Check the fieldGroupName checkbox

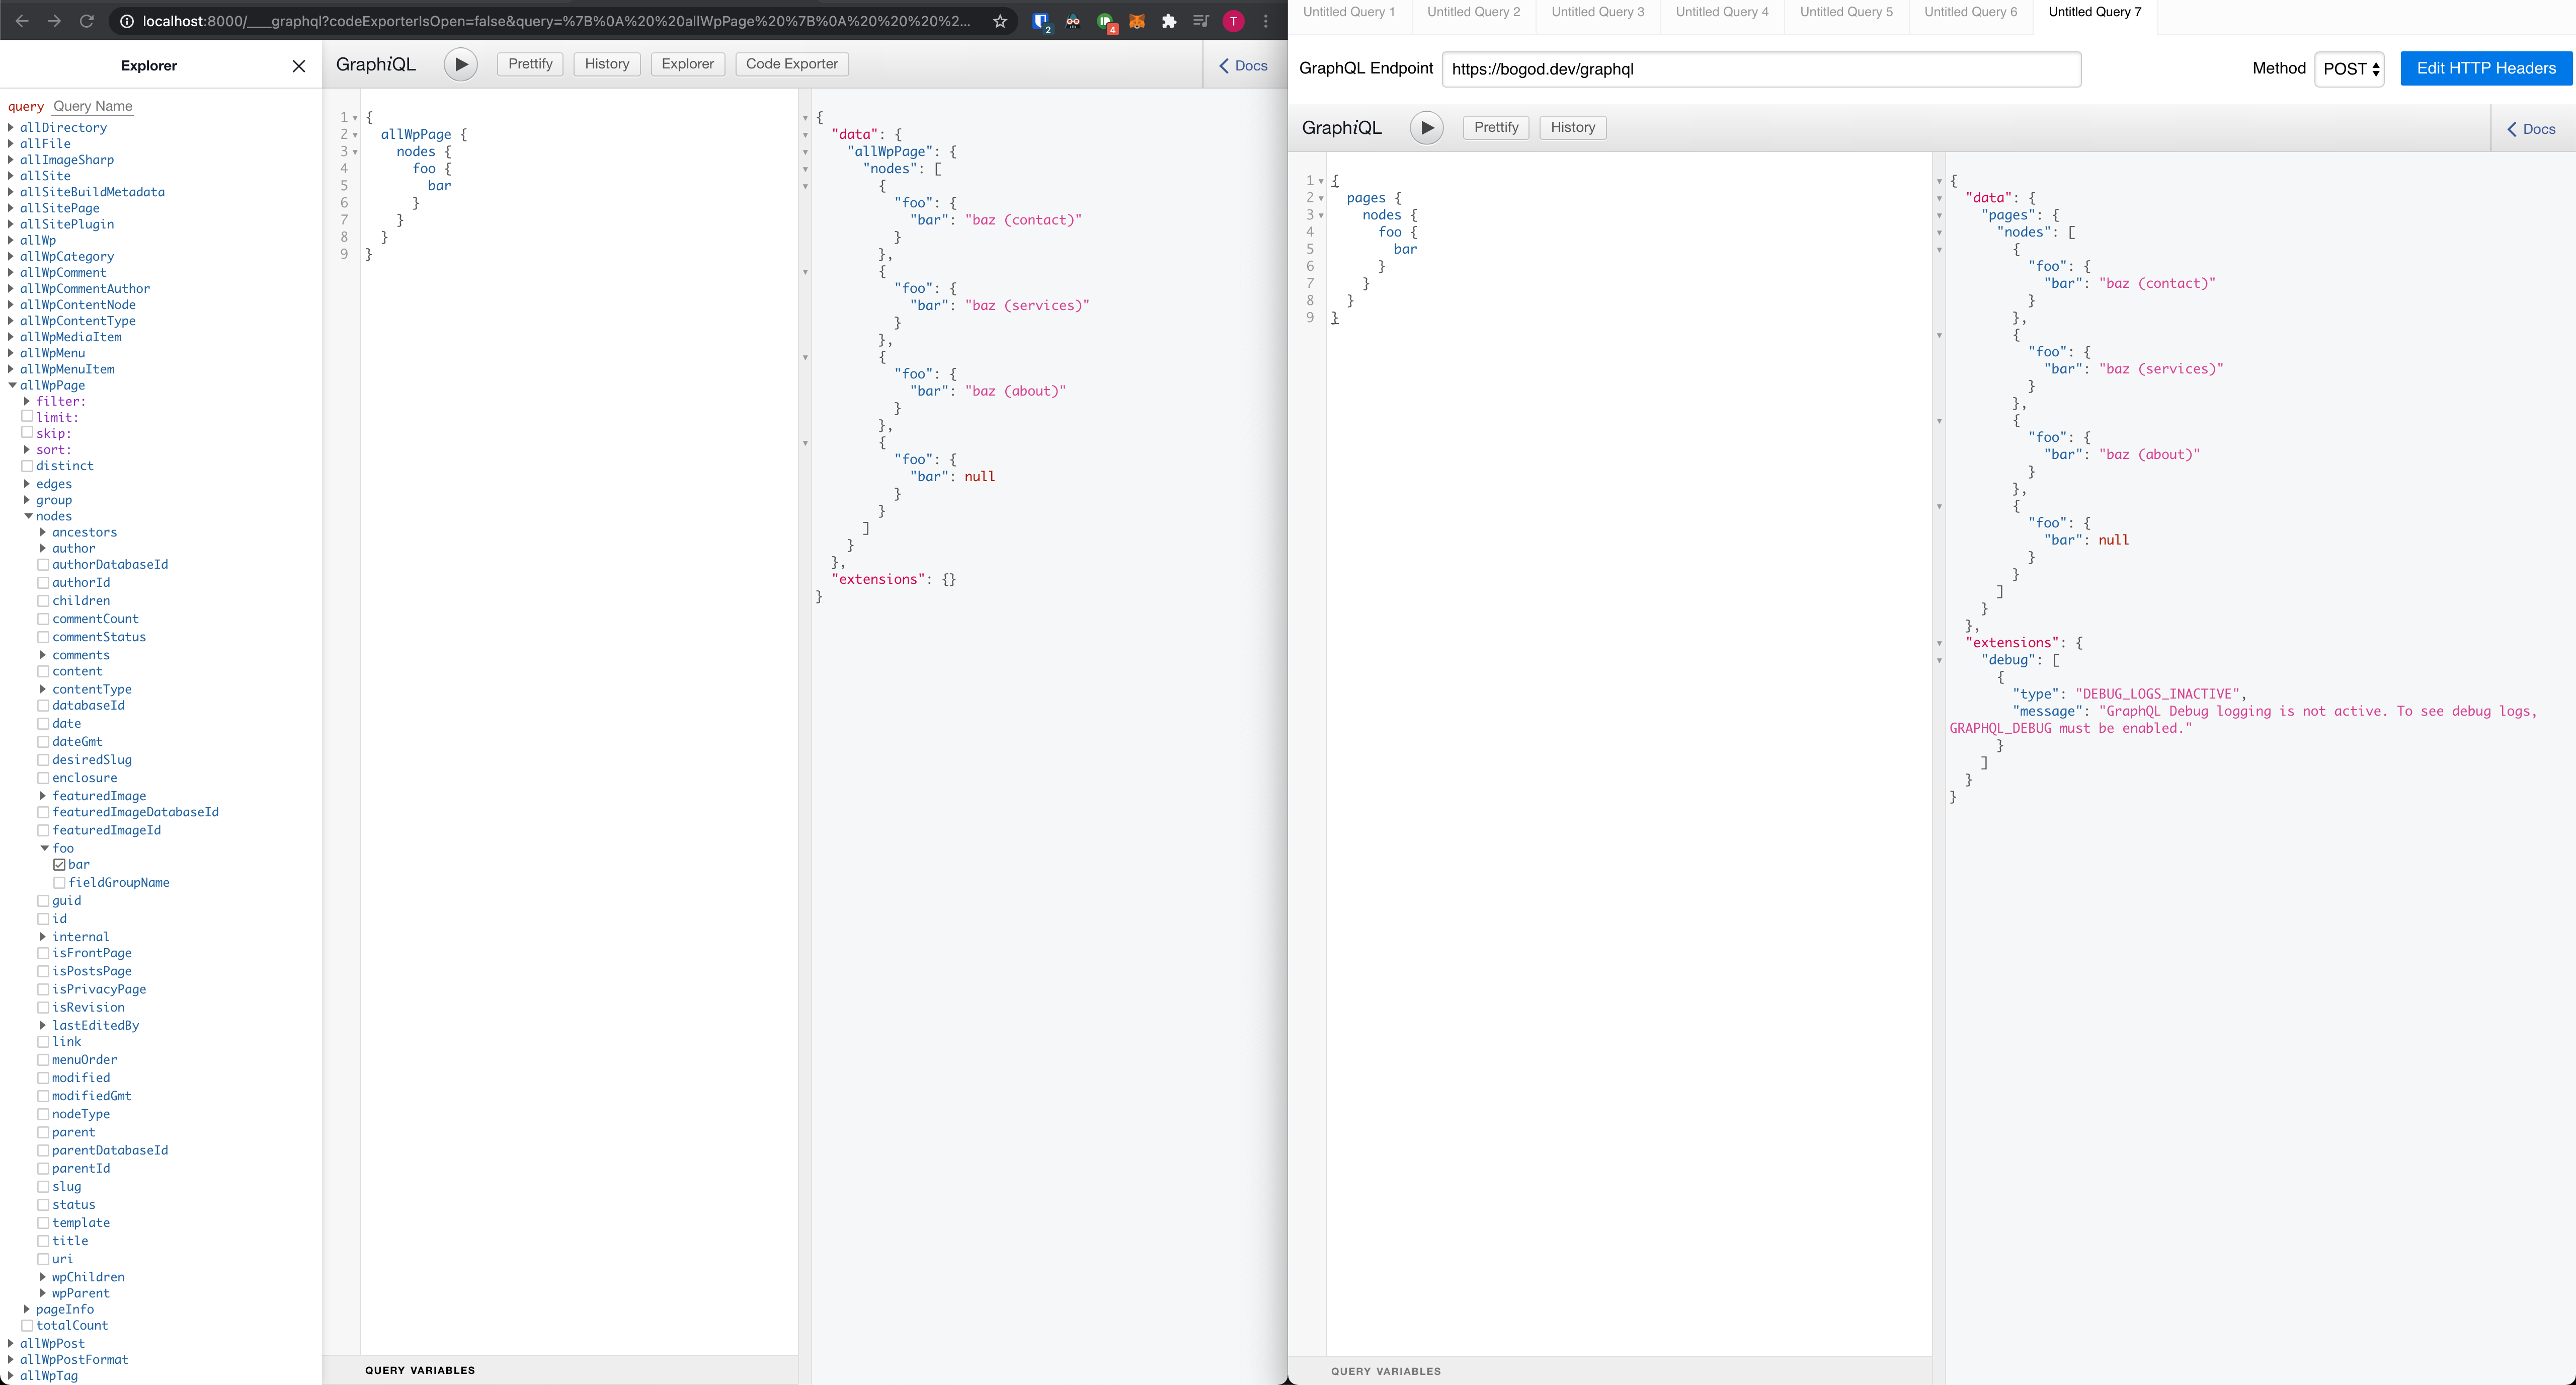[59, 883]
